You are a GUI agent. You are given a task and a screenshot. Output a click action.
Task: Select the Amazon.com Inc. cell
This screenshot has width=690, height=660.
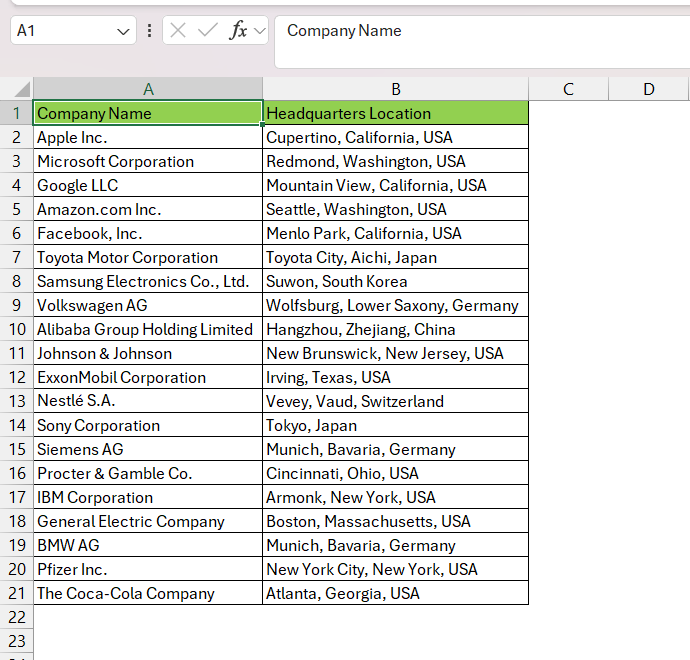click(x=148, y=209)
